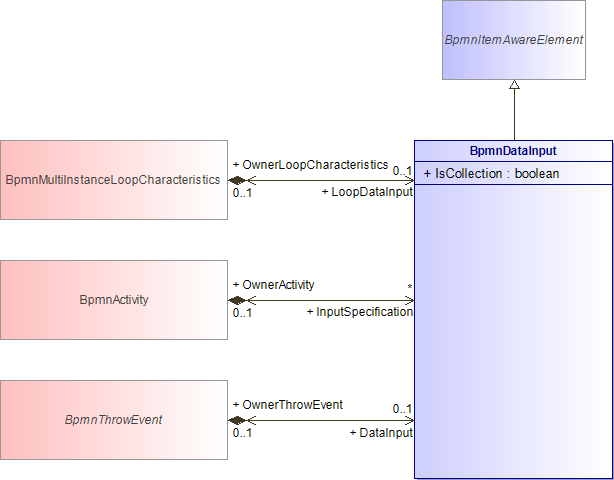614x480 pixels.
Task: Click the asterisk multiplicity near InputSpecification
Action: point(410,287)
